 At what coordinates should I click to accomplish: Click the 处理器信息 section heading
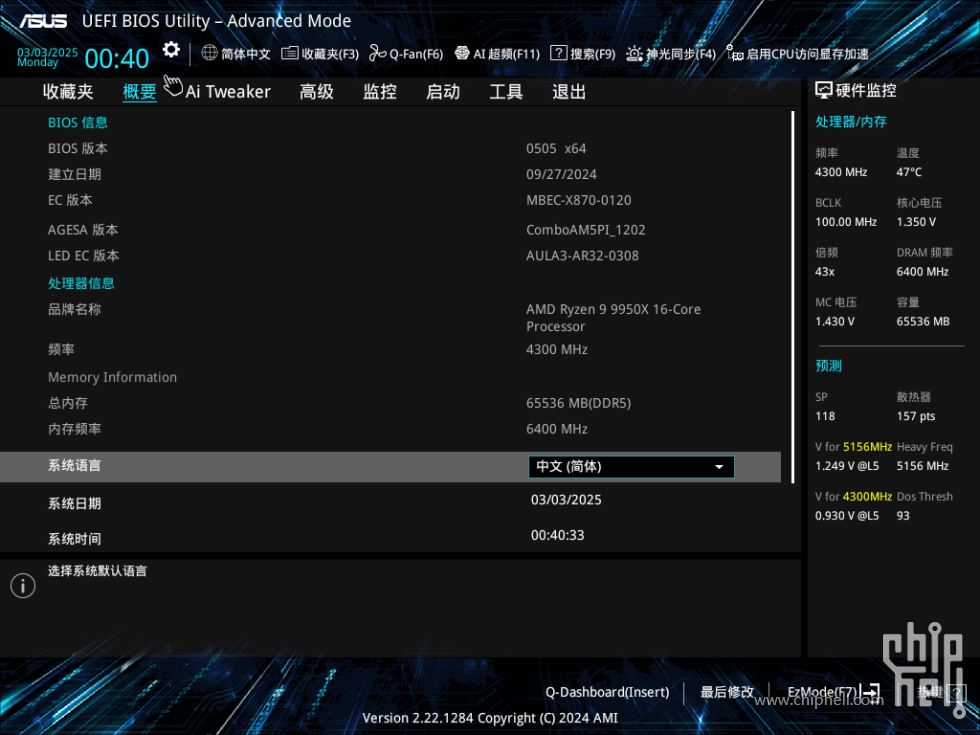click(x=81, y=283)
